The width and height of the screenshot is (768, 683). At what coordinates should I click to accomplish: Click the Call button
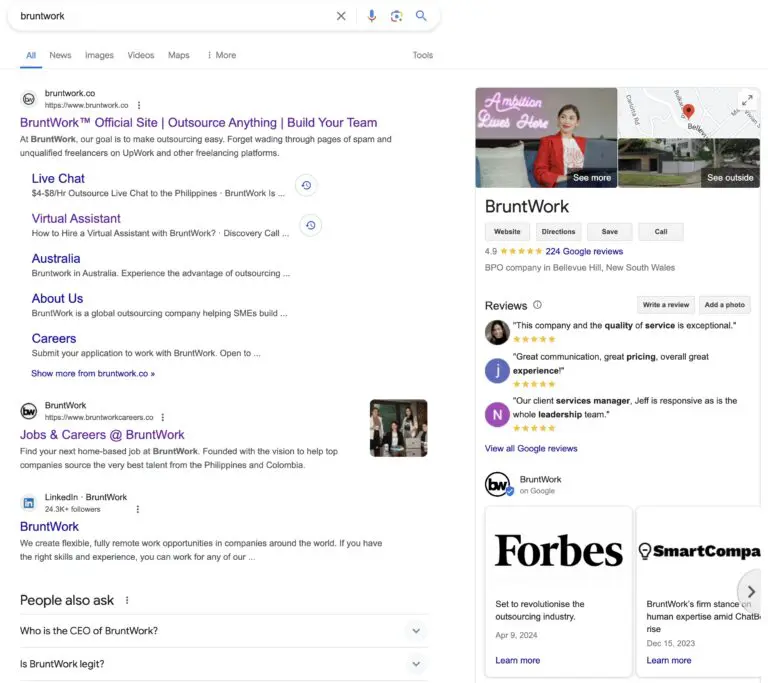(661, 232)
